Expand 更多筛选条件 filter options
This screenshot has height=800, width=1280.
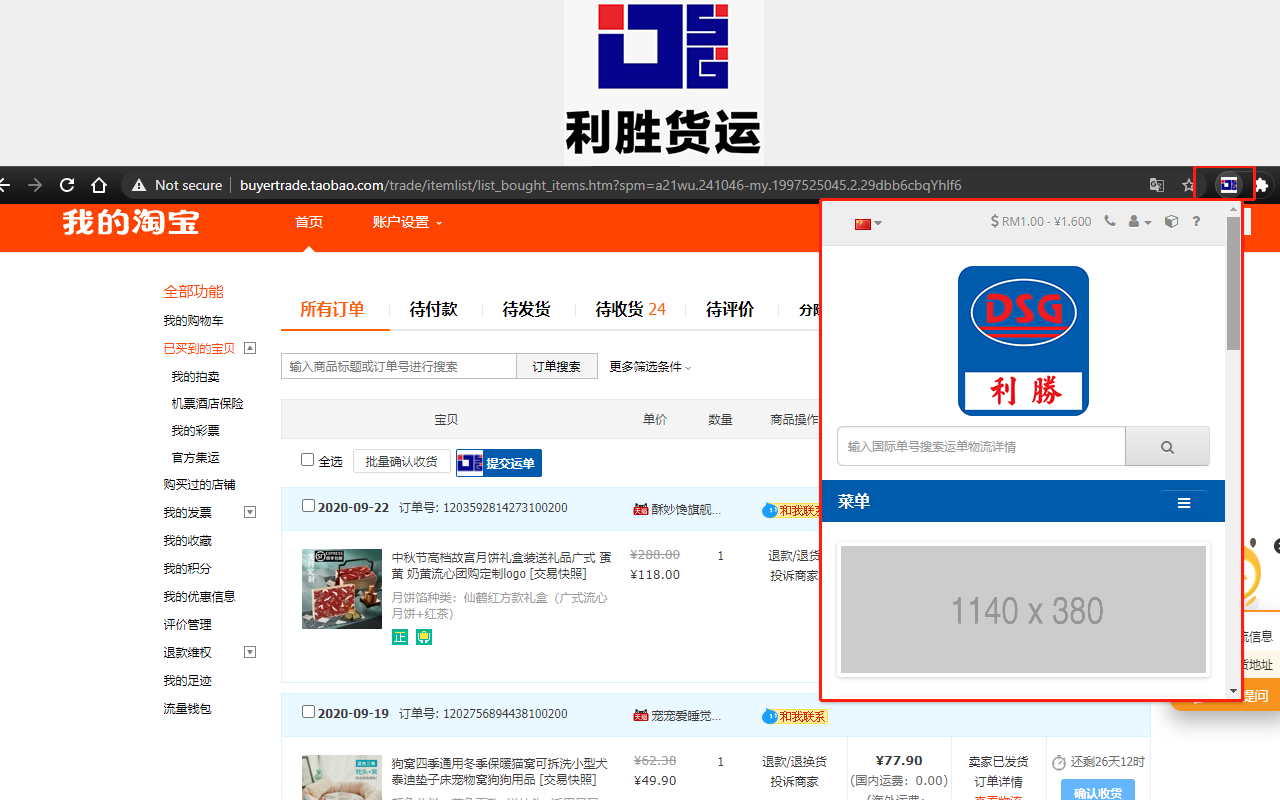[651, 367]
